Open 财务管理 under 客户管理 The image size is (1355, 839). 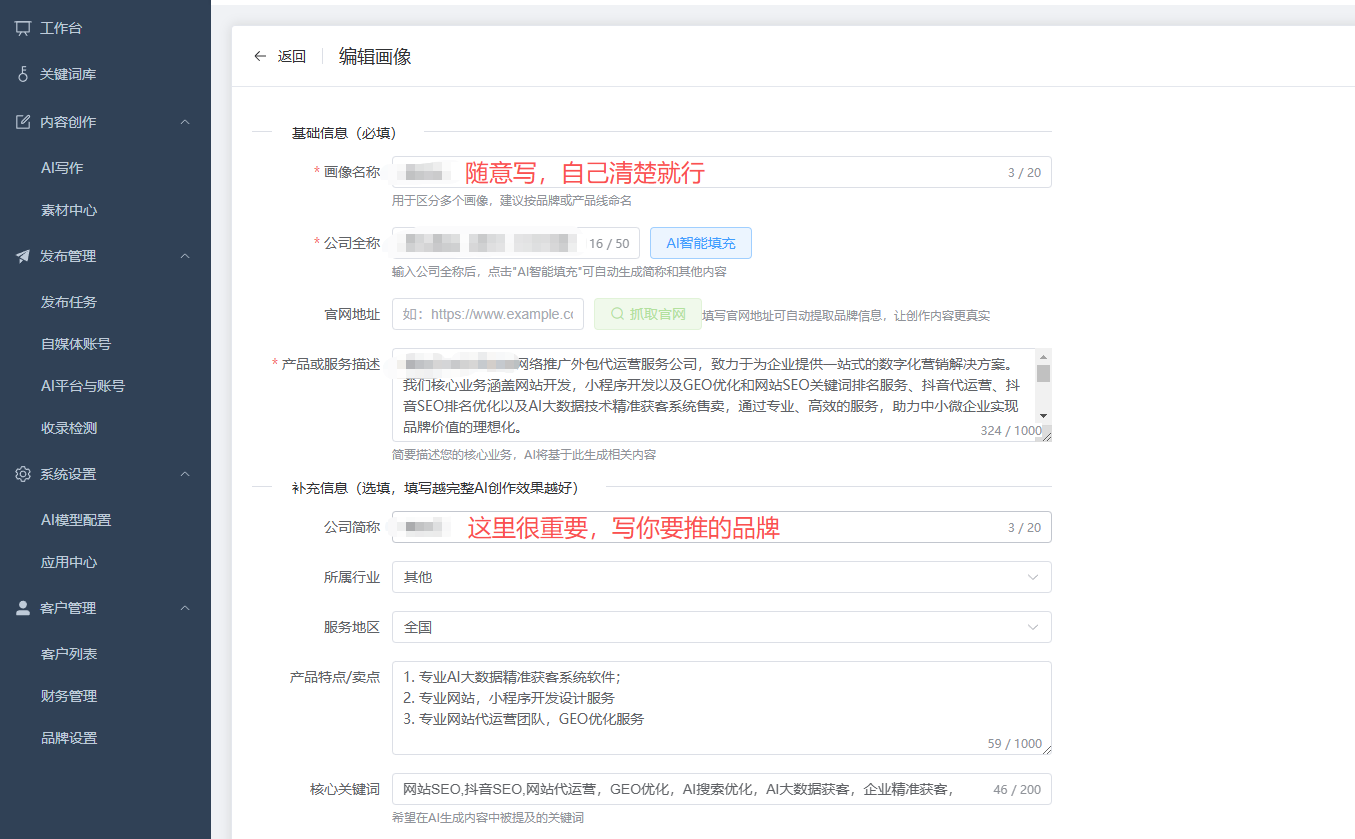[70, 695]
